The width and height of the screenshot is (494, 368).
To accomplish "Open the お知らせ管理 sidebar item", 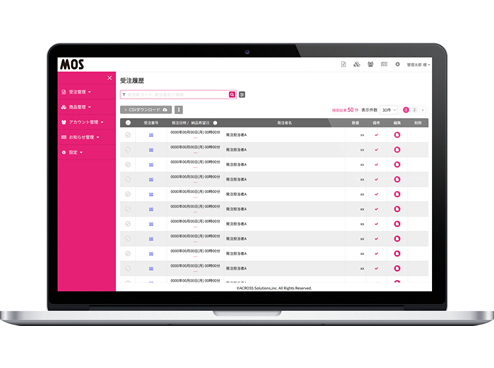I will [80, 137].
